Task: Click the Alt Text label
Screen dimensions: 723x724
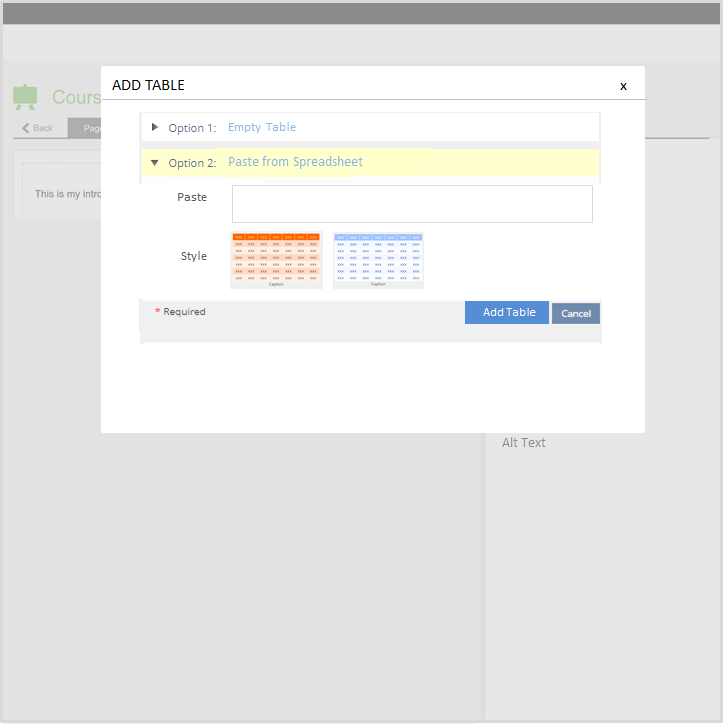Action: 524,443
